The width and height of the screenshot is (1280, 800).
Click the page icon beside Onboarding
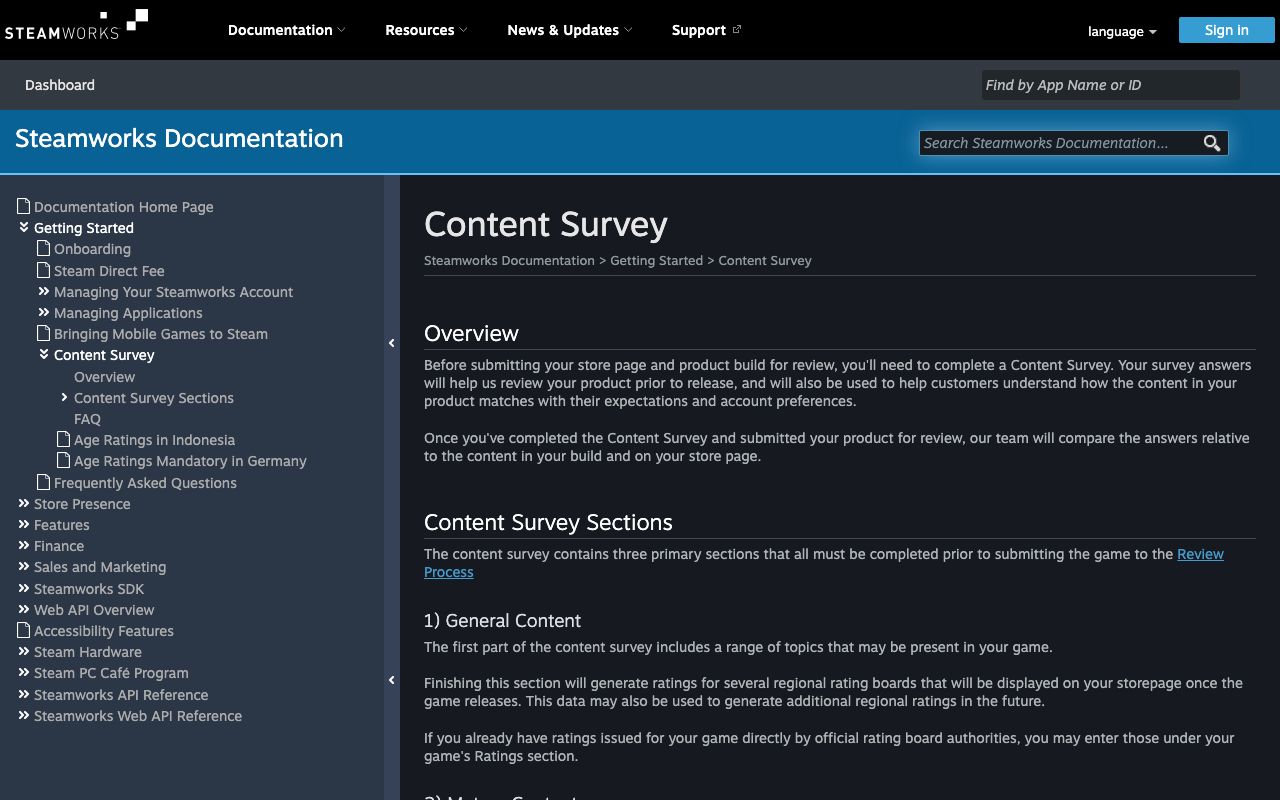(44, 248)
